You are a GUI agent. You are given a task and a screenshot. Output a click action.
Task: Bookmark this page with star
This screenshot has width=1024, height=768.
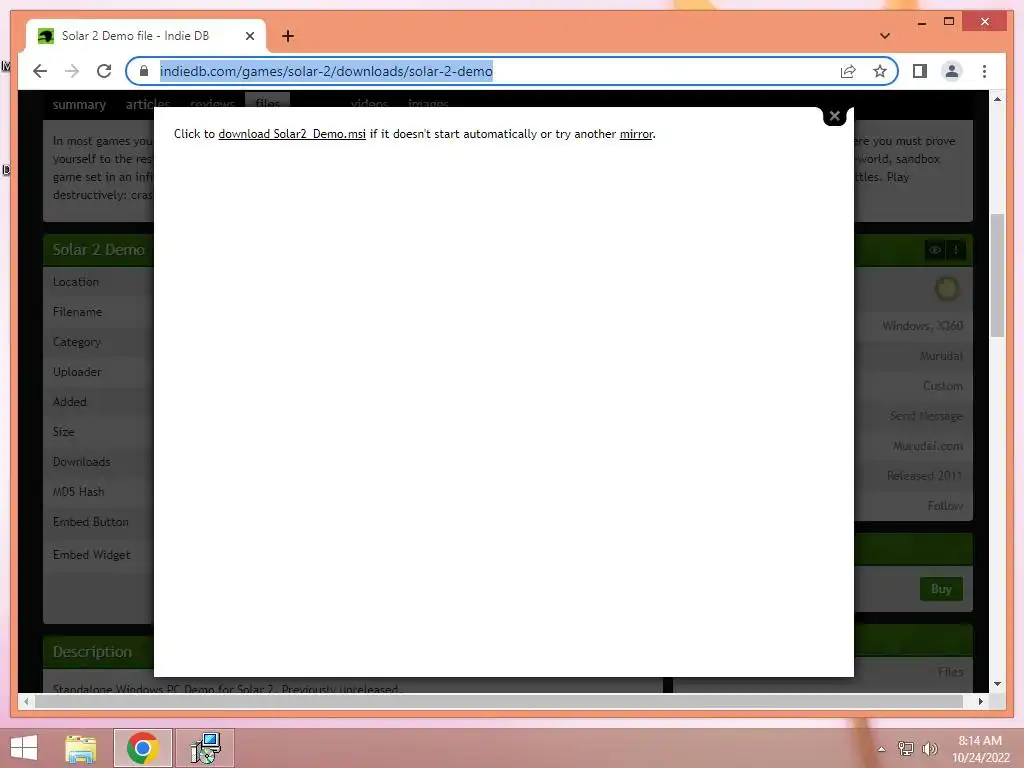pos(880,71)
